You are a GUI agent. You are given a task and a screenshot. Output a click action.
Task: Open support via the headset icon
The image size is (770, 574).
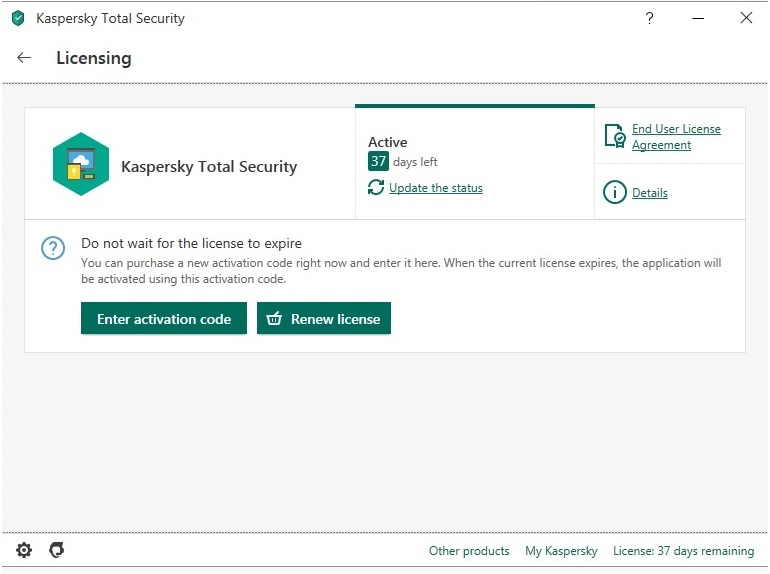coord(57,550)
